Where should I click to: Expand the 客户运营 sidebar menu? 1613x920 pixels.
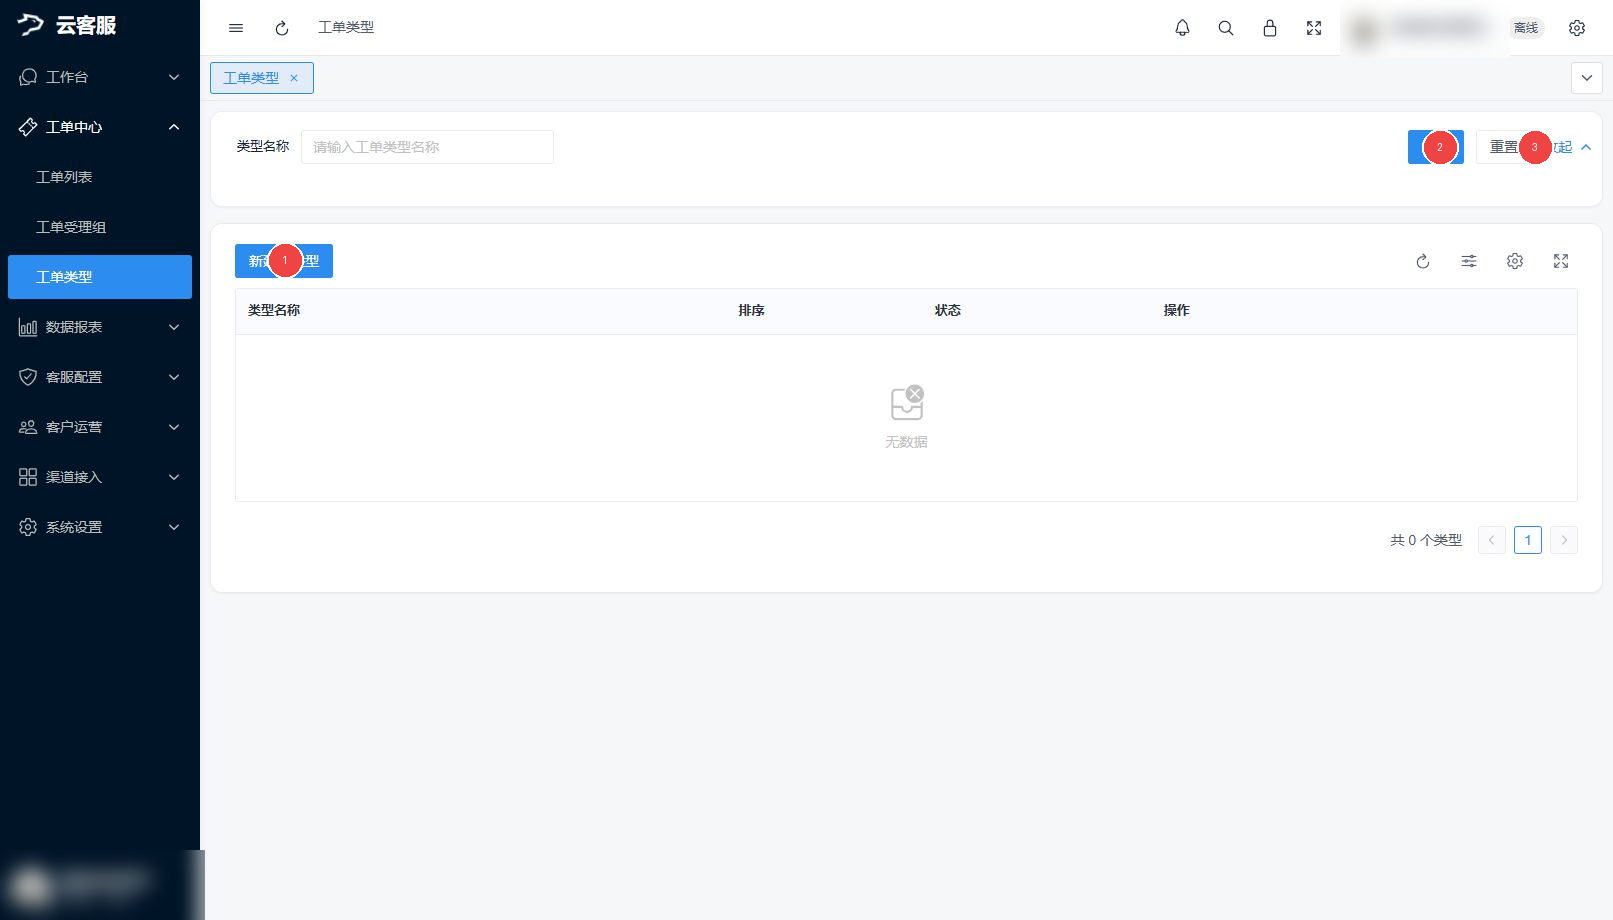pyautogui.click(x=100, y=427)
